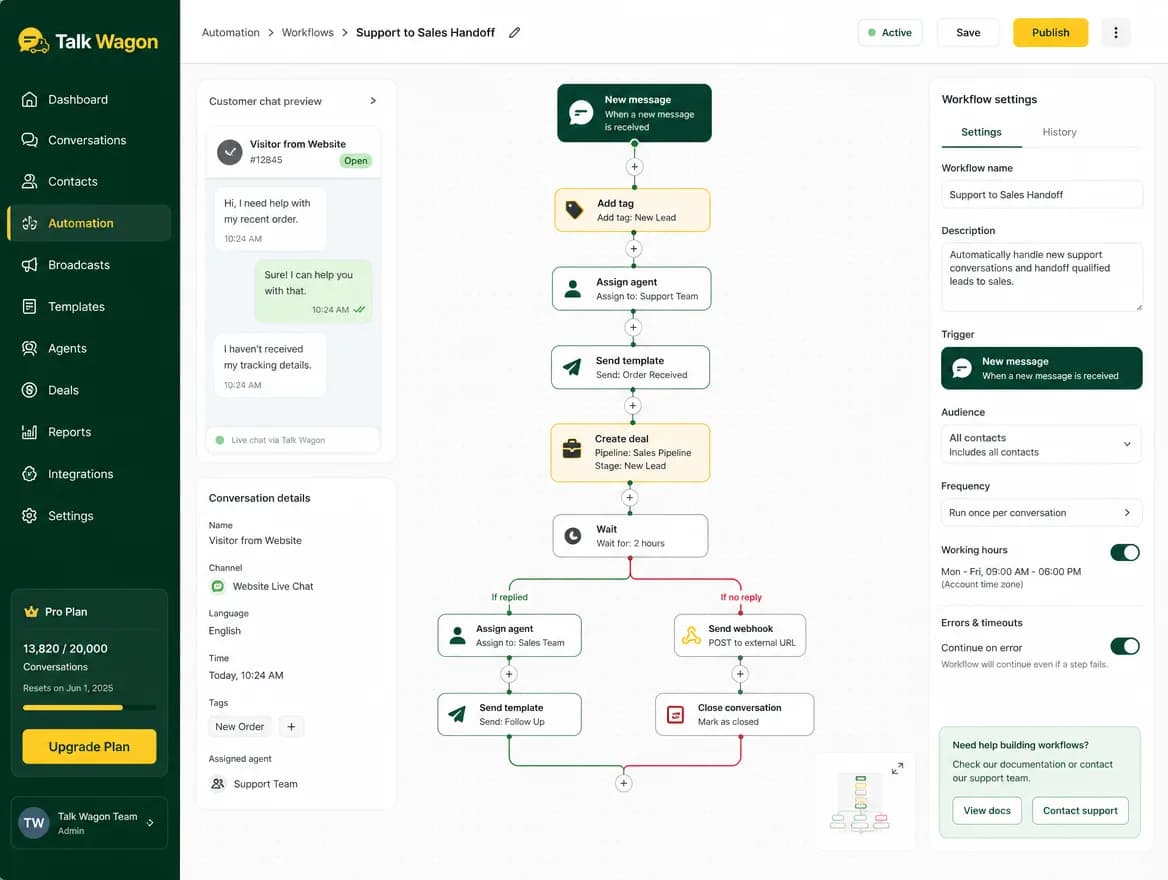Click the Trigger New message card in settings
The height and width of the screenshot is (880, 1168).
click(1041, 368)
